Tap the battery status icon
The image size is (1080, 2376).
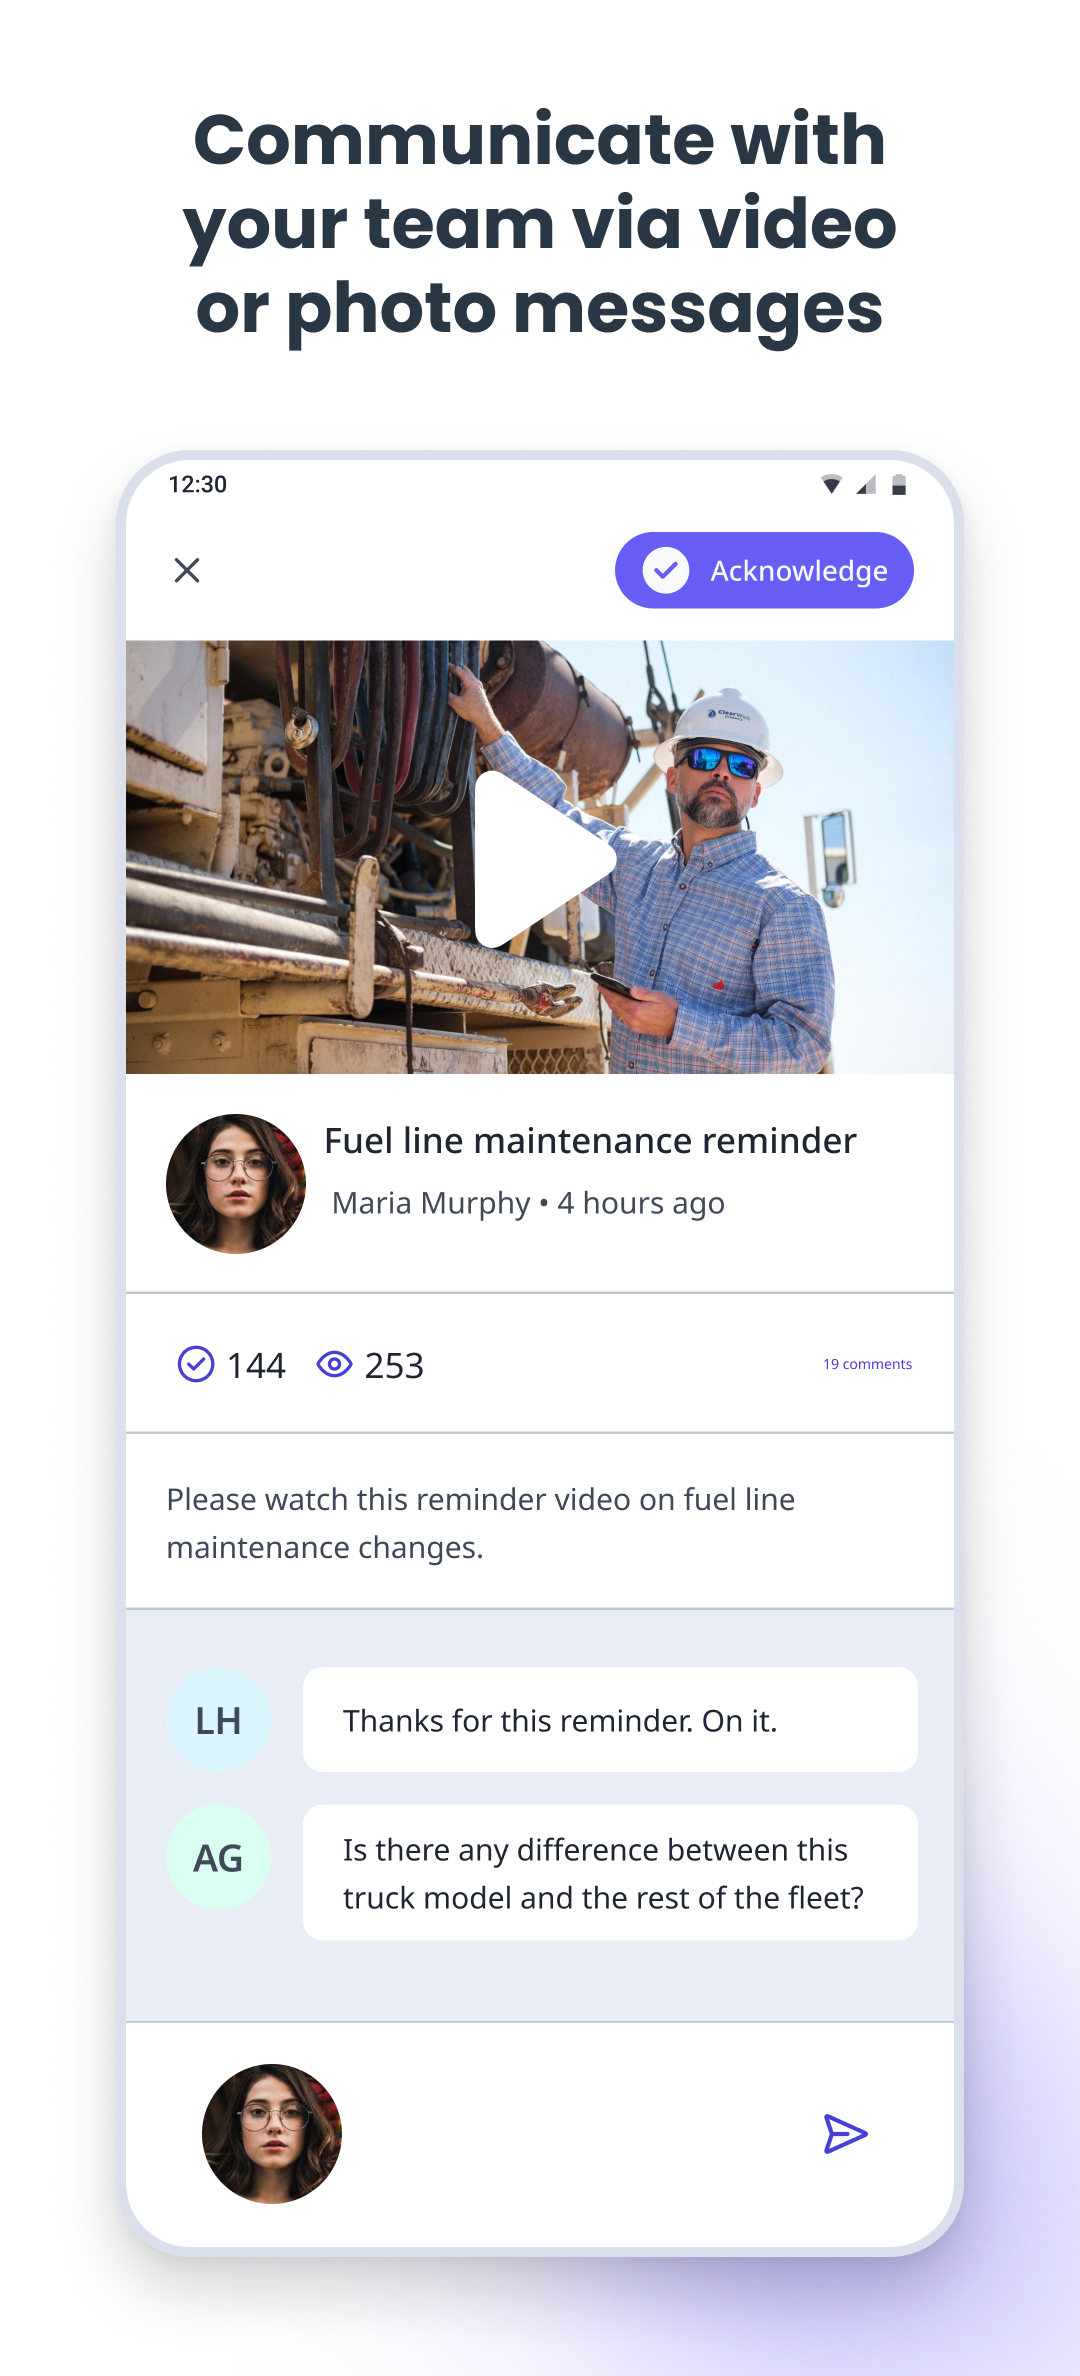899,485
